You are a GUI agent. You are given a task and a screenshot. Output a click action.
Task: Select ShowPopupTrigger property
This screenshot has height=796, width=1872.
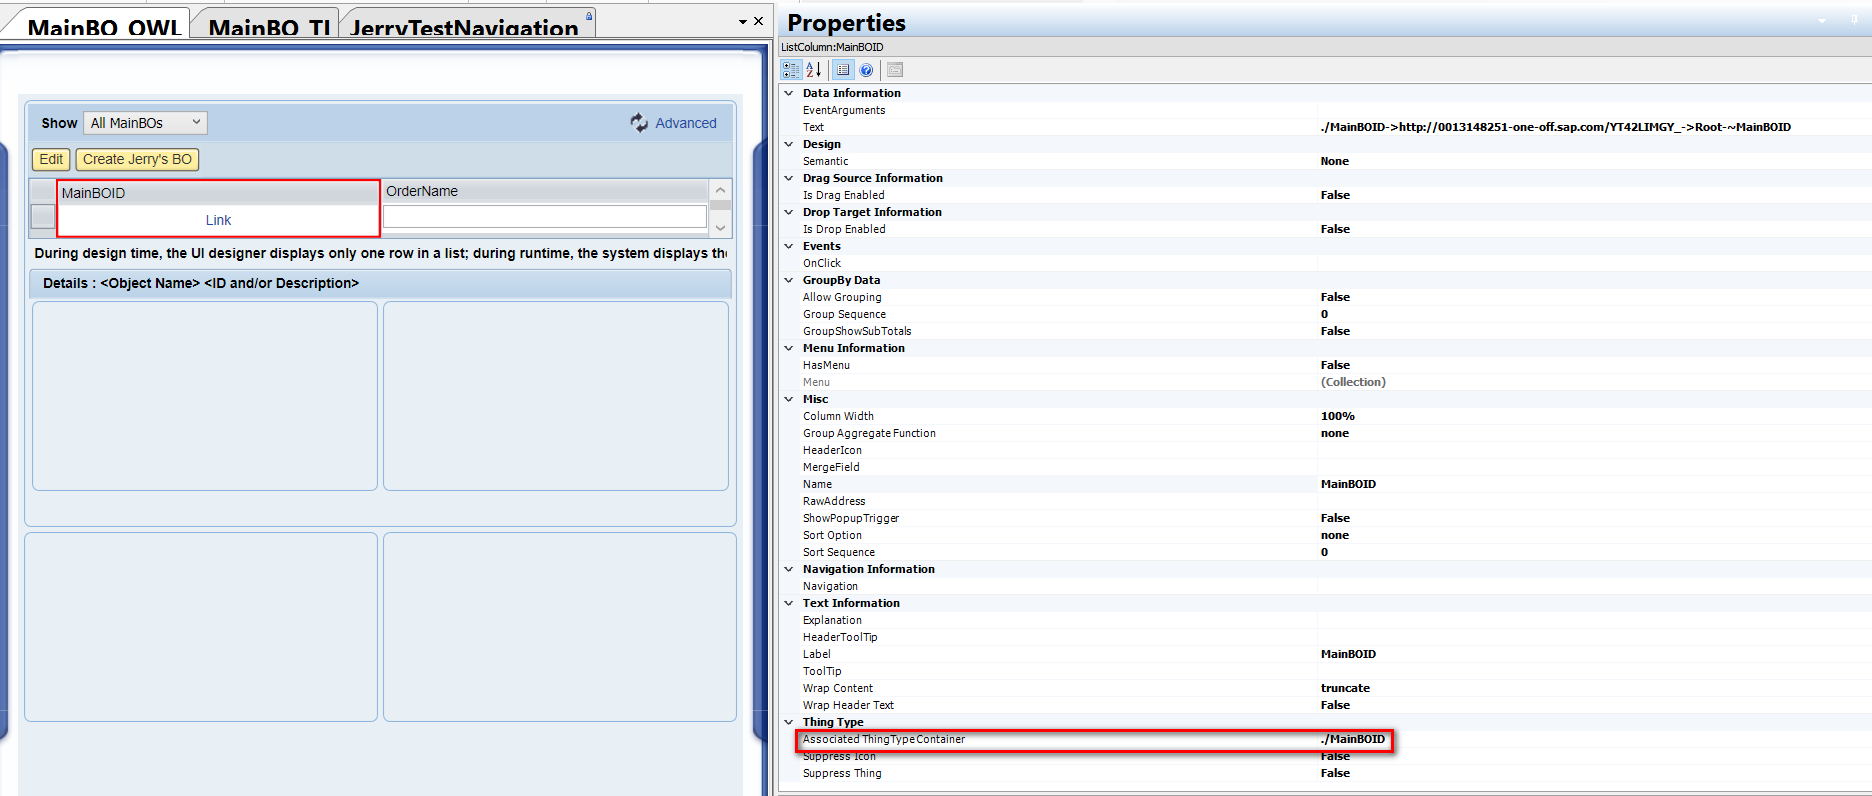tap(1325, 518)
